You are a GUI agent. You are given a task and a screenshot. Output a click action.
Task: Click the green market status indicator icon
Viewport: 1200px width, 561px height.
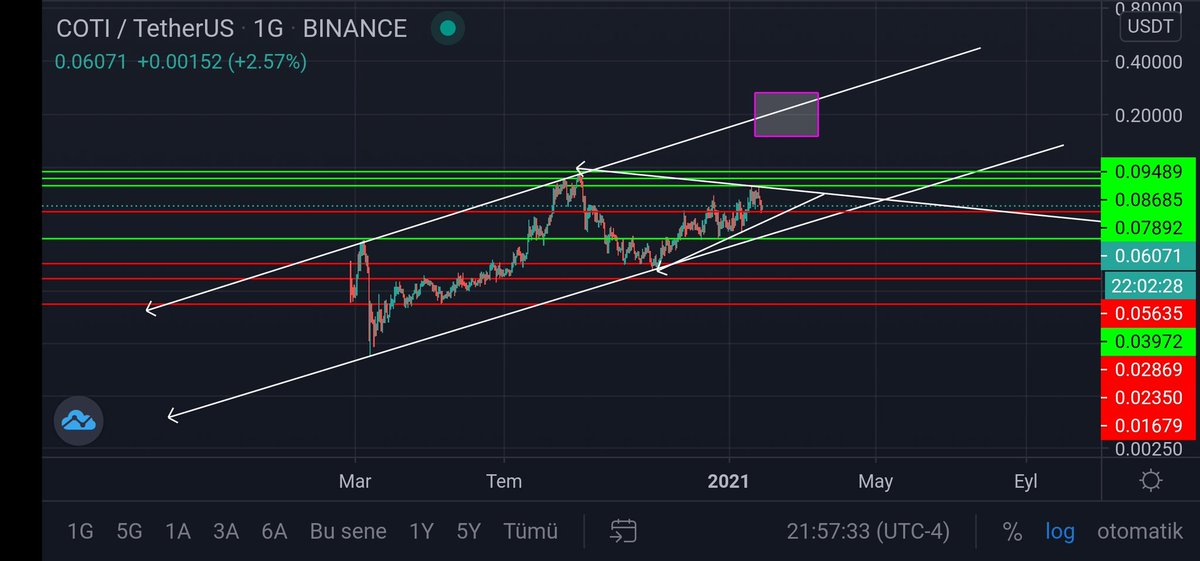[x=449, y=29]
